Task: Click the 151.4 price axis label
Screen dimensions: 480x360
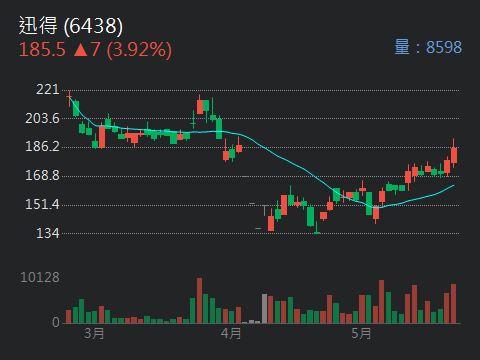Action: 42,204
